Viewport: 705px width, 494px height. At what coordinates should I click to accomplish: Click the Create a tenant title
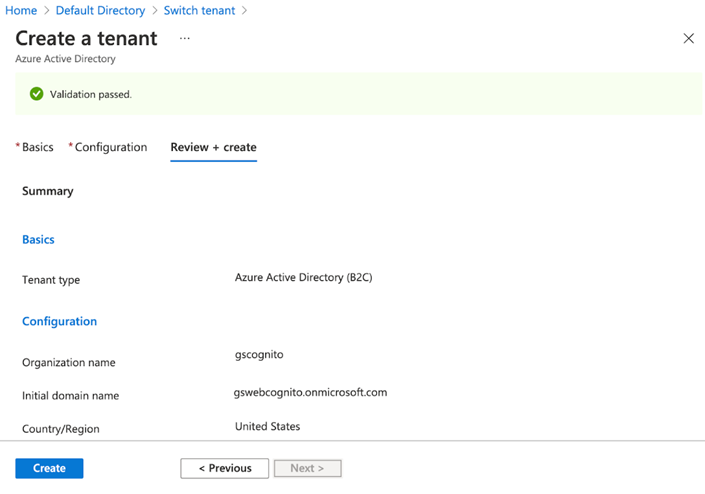86,38
